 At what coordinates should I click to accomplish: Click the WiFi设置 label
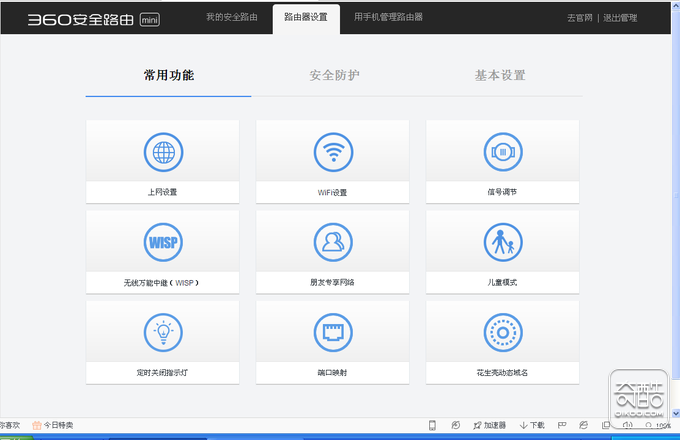332,192
